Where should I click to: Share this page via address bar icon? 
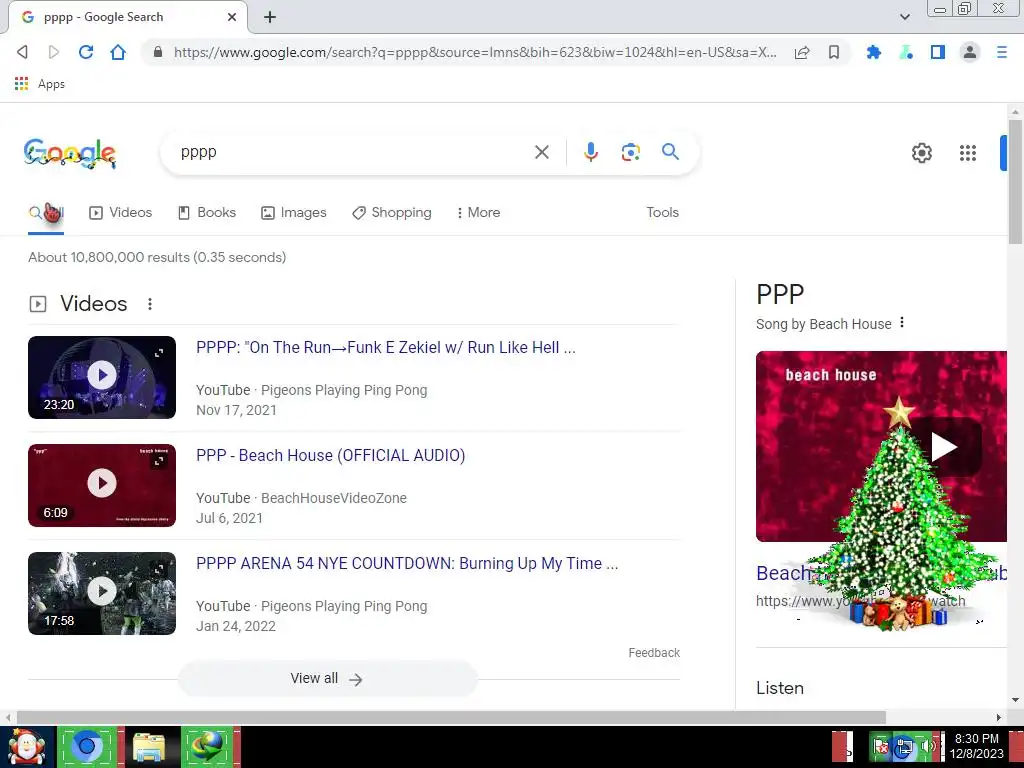click(x=802, y=52)
